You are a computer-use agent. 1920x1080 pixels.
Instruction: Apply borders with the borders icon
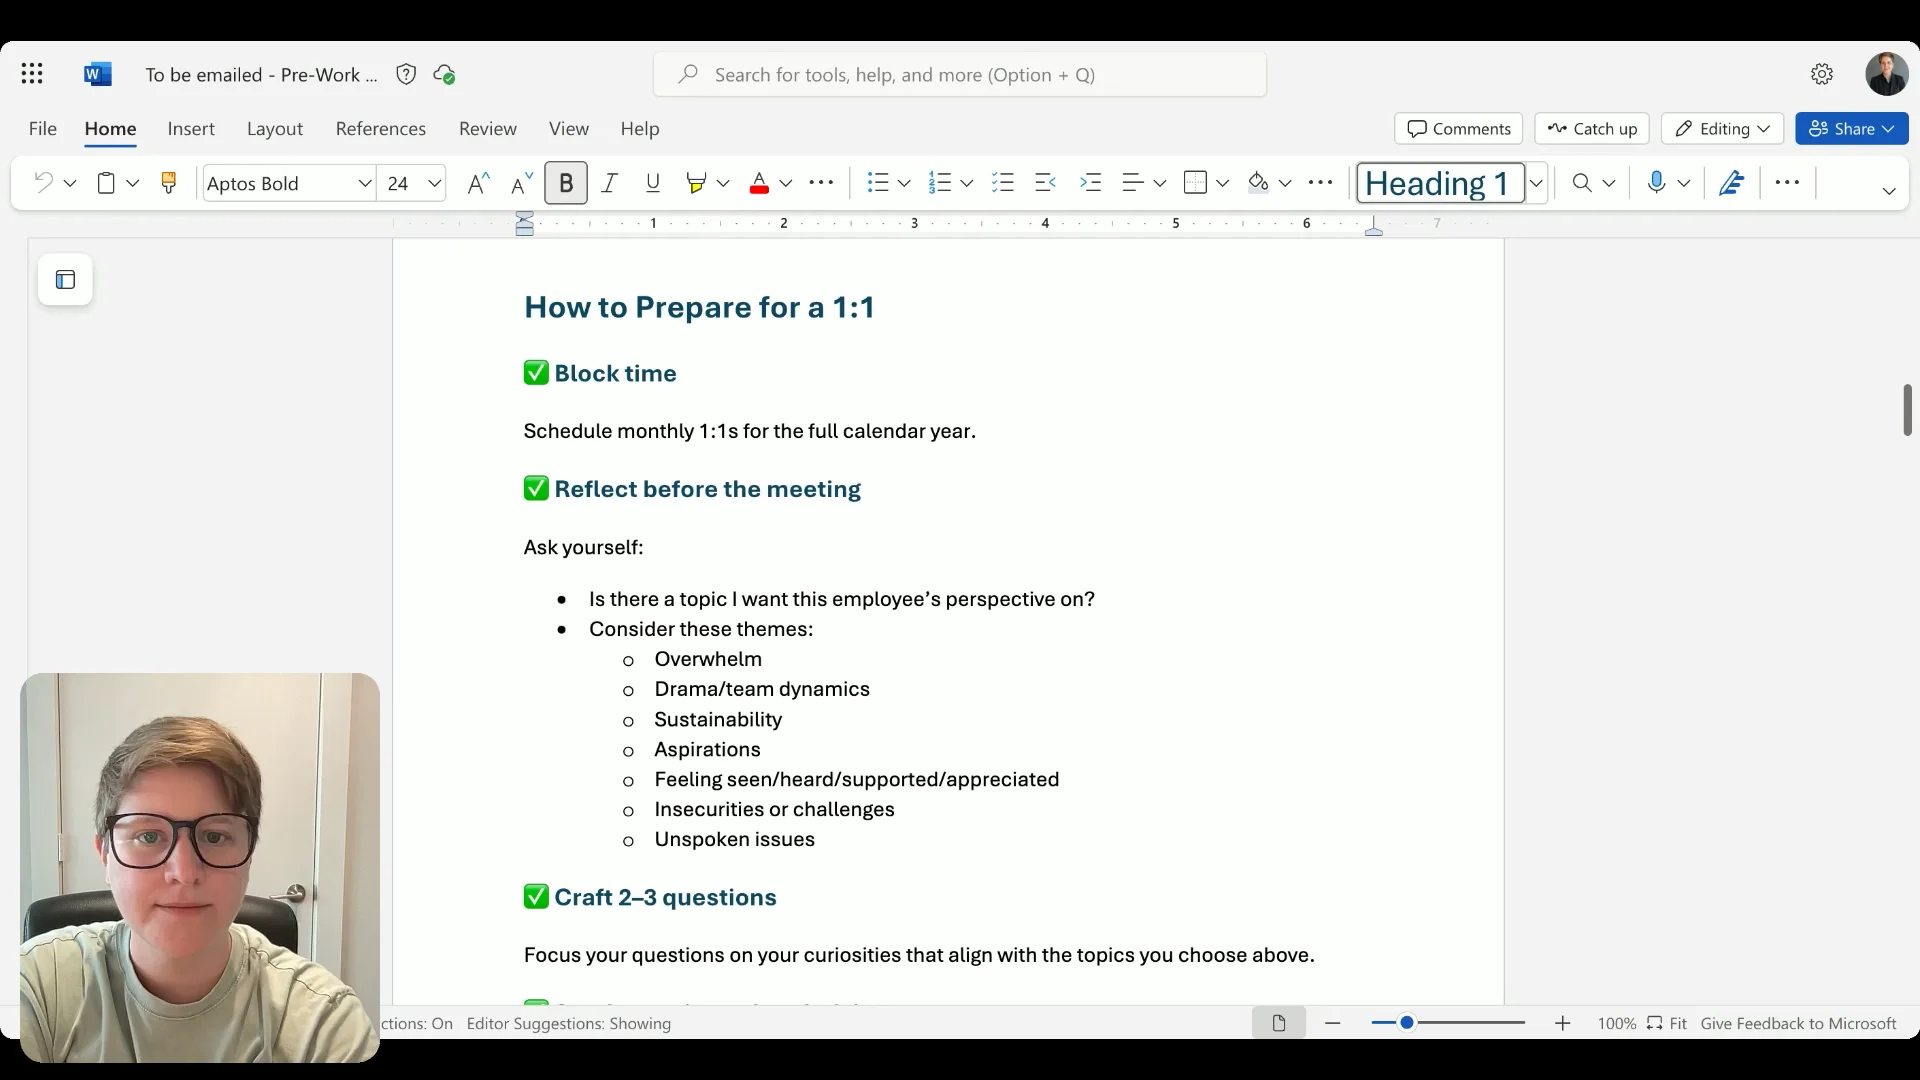tap(1195, 183)
